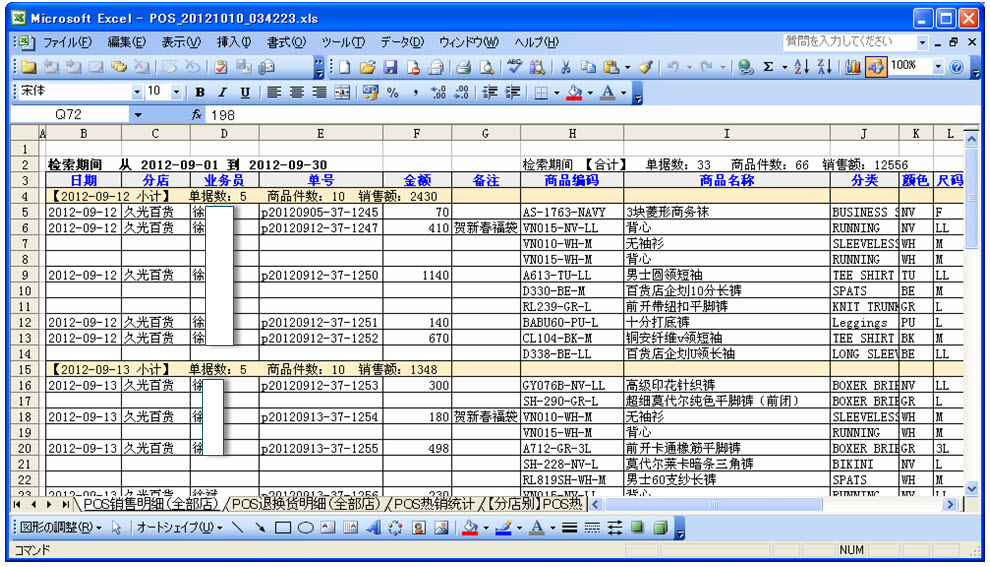Screen dimensions: 990x567
Task: Switch to the POS热销统计 sheet tab
Action: point(434,504)
